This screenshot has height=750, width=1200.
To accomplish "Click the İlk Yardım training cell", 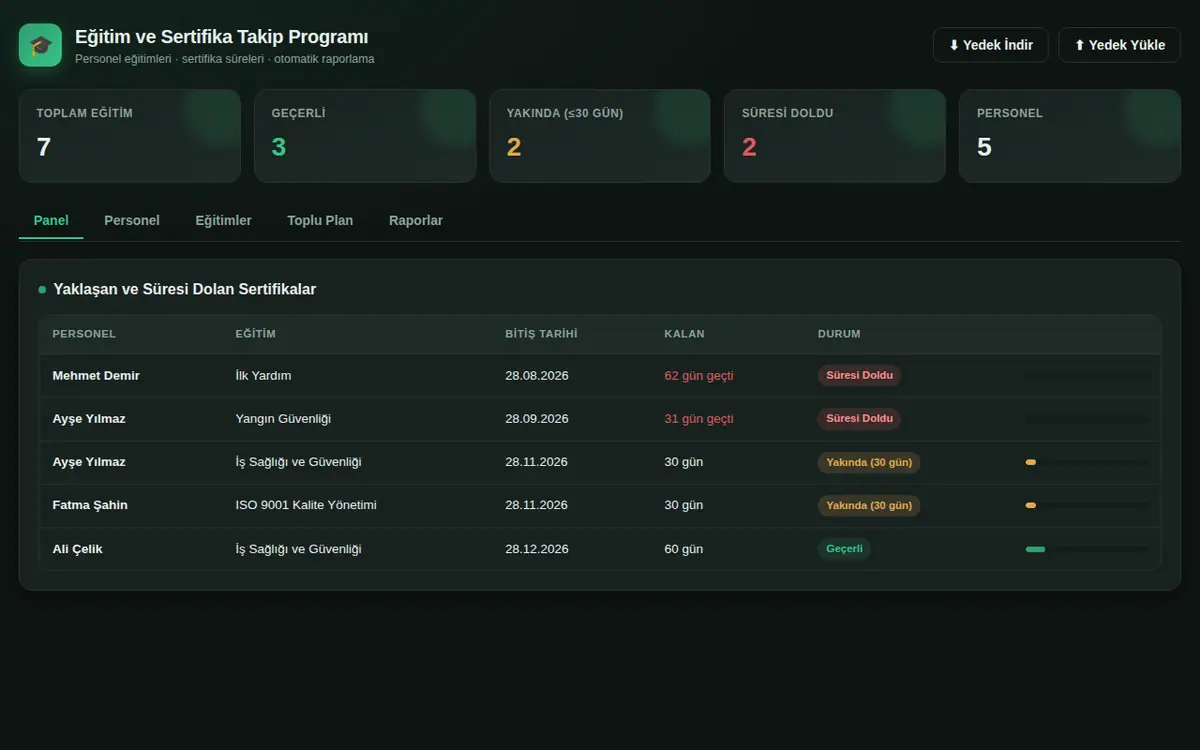I will [263, 376].
